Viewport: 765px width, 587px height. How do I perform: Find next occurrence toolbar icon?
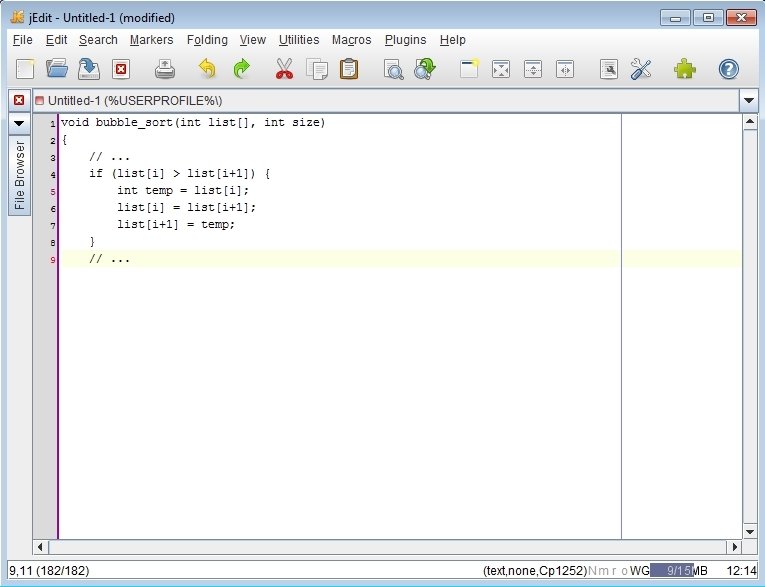[425, 69]
